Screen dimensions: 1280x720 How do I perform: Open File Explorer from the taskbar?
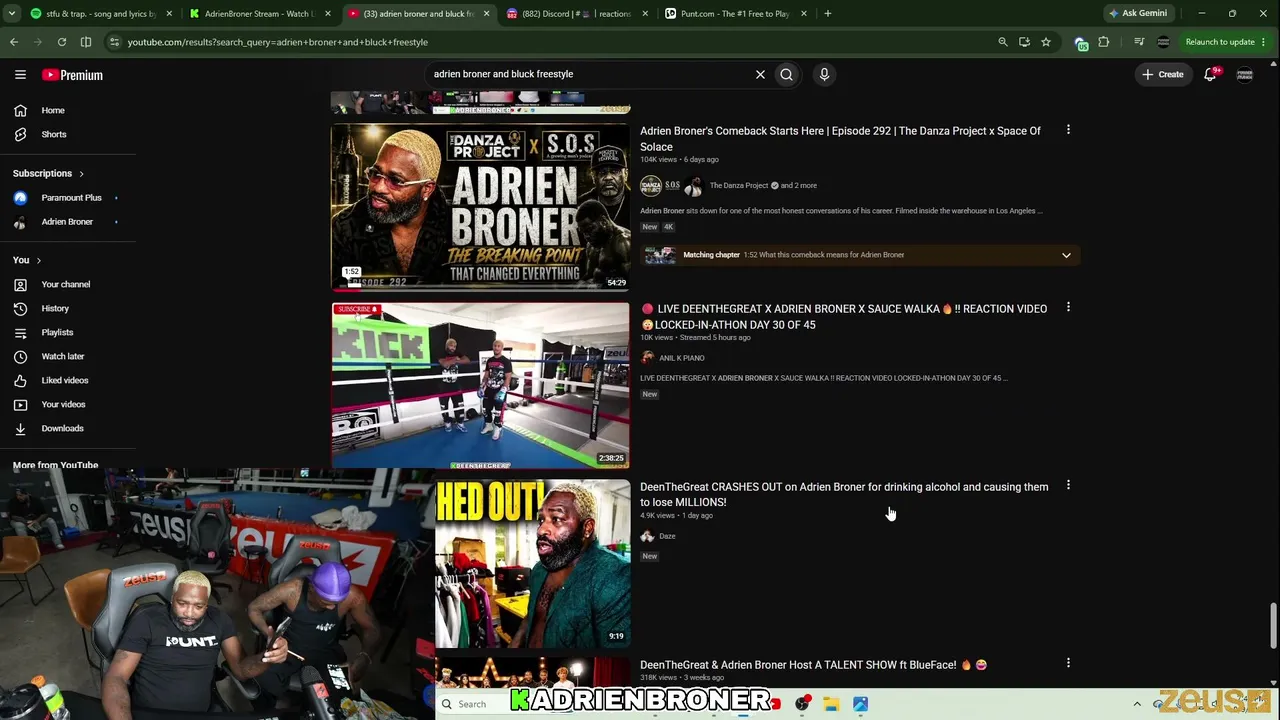831,704
